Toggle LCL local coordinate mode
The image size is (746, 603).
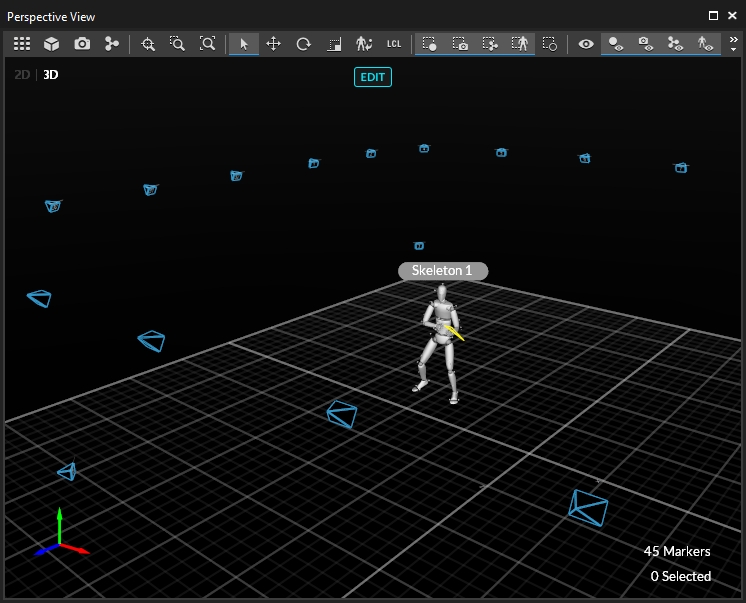tap(394, 44)
